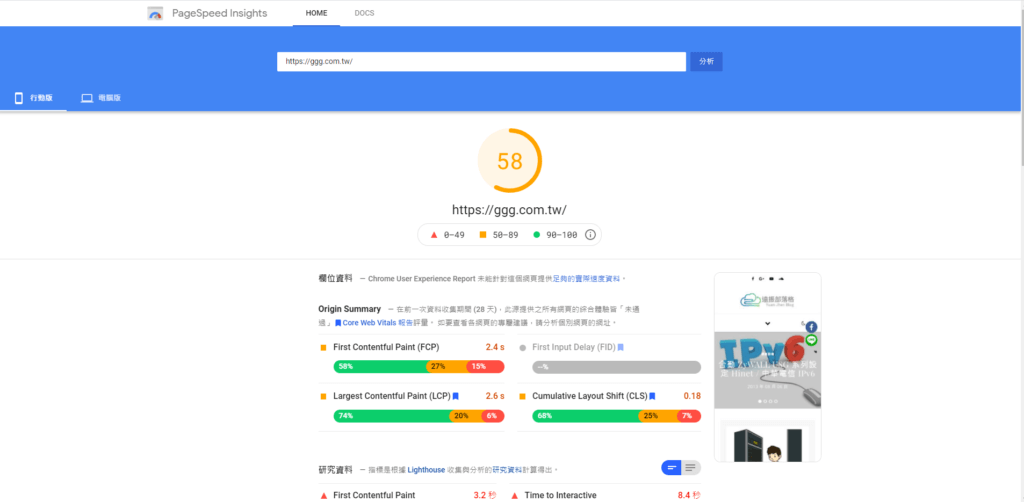Click the page screenshot preview thumbnail

coord(767,367)
